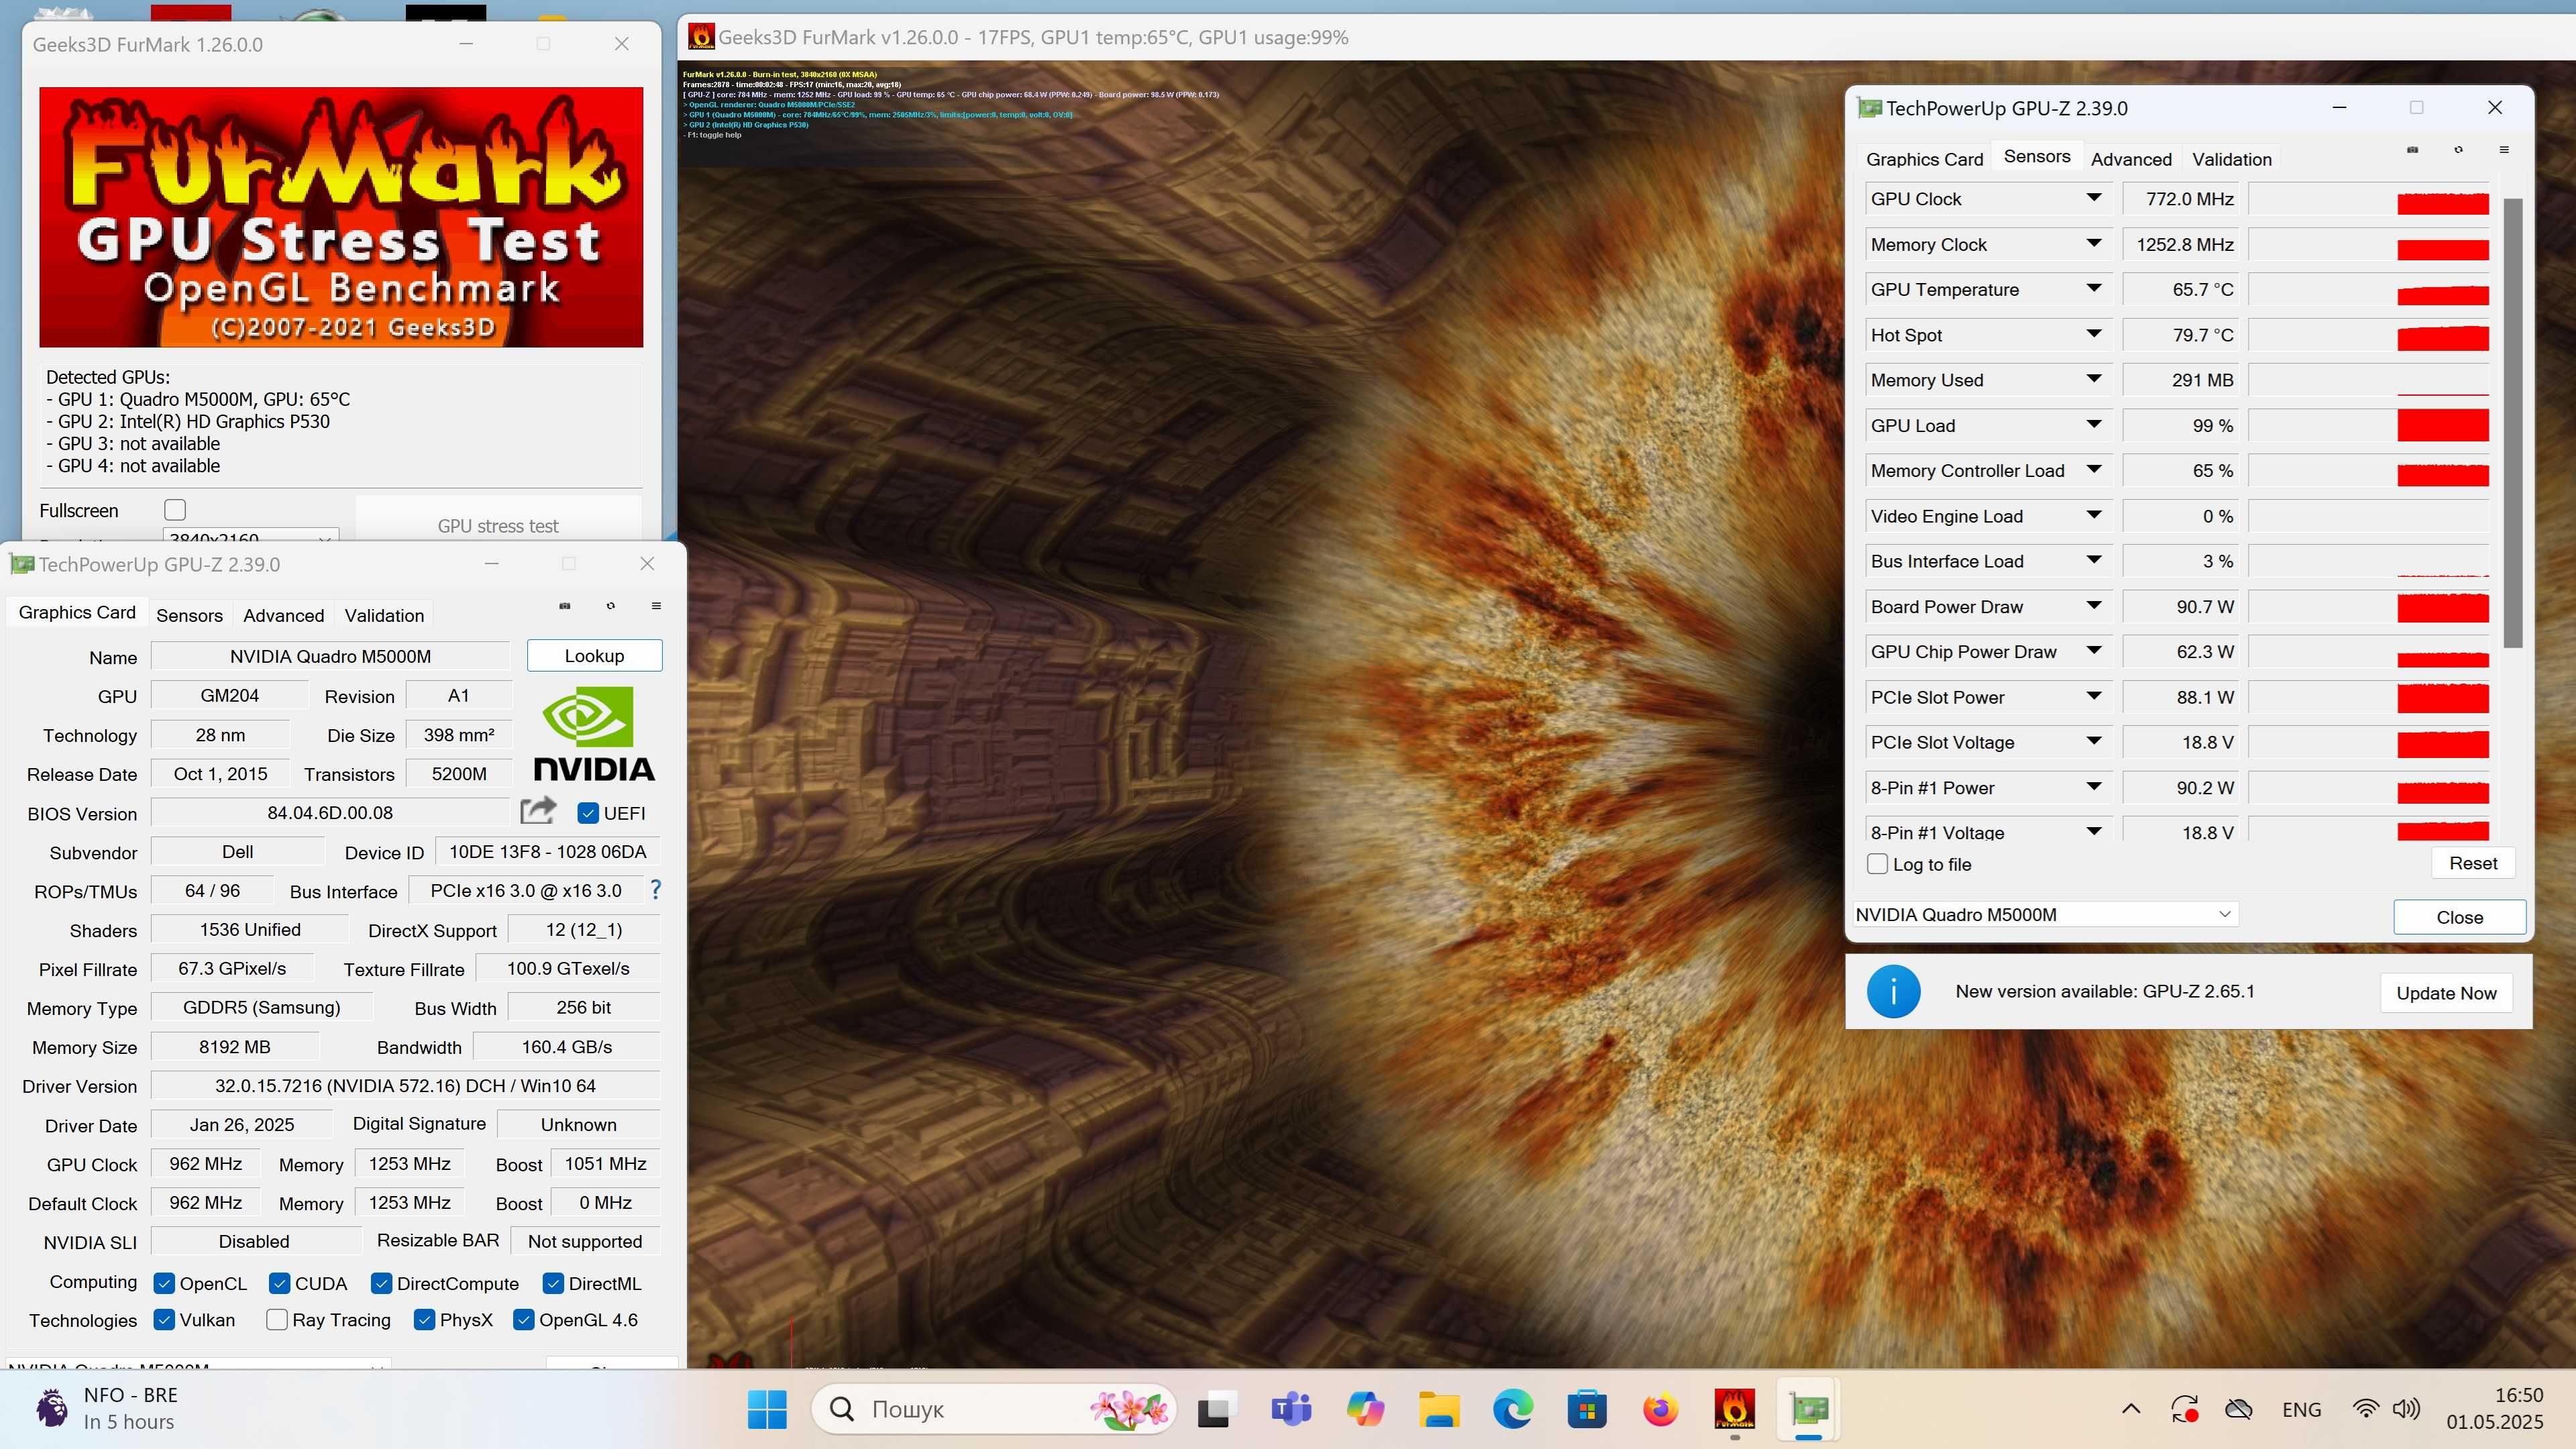The height and width of the screenshot is (1449, 2576).
Task: Toggle the UEFI checkbox
Action: tap(588, 813)
